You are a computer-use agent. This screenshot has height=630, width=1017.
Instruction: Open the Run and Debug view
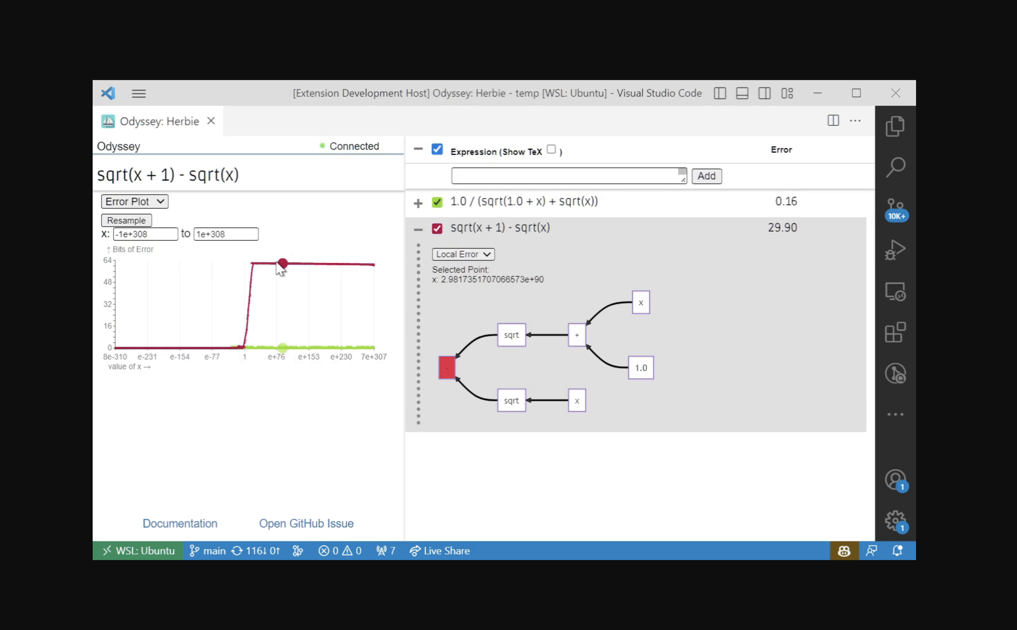pyautogui.click(x=894, y=249)
